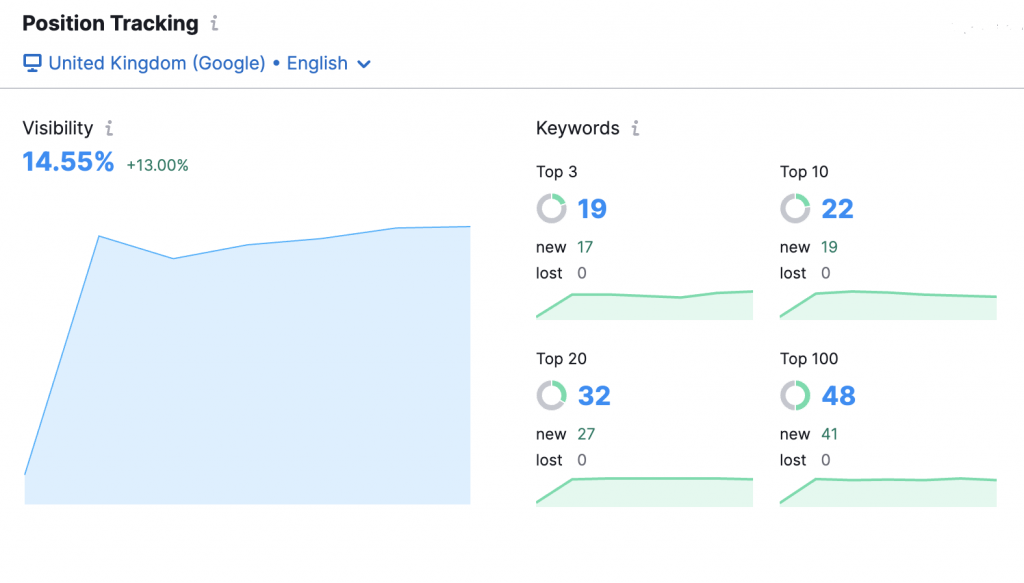The image size is (1024, 583).
Task: Click the Top 20 donut chart icon
Action: coord(551,396)
